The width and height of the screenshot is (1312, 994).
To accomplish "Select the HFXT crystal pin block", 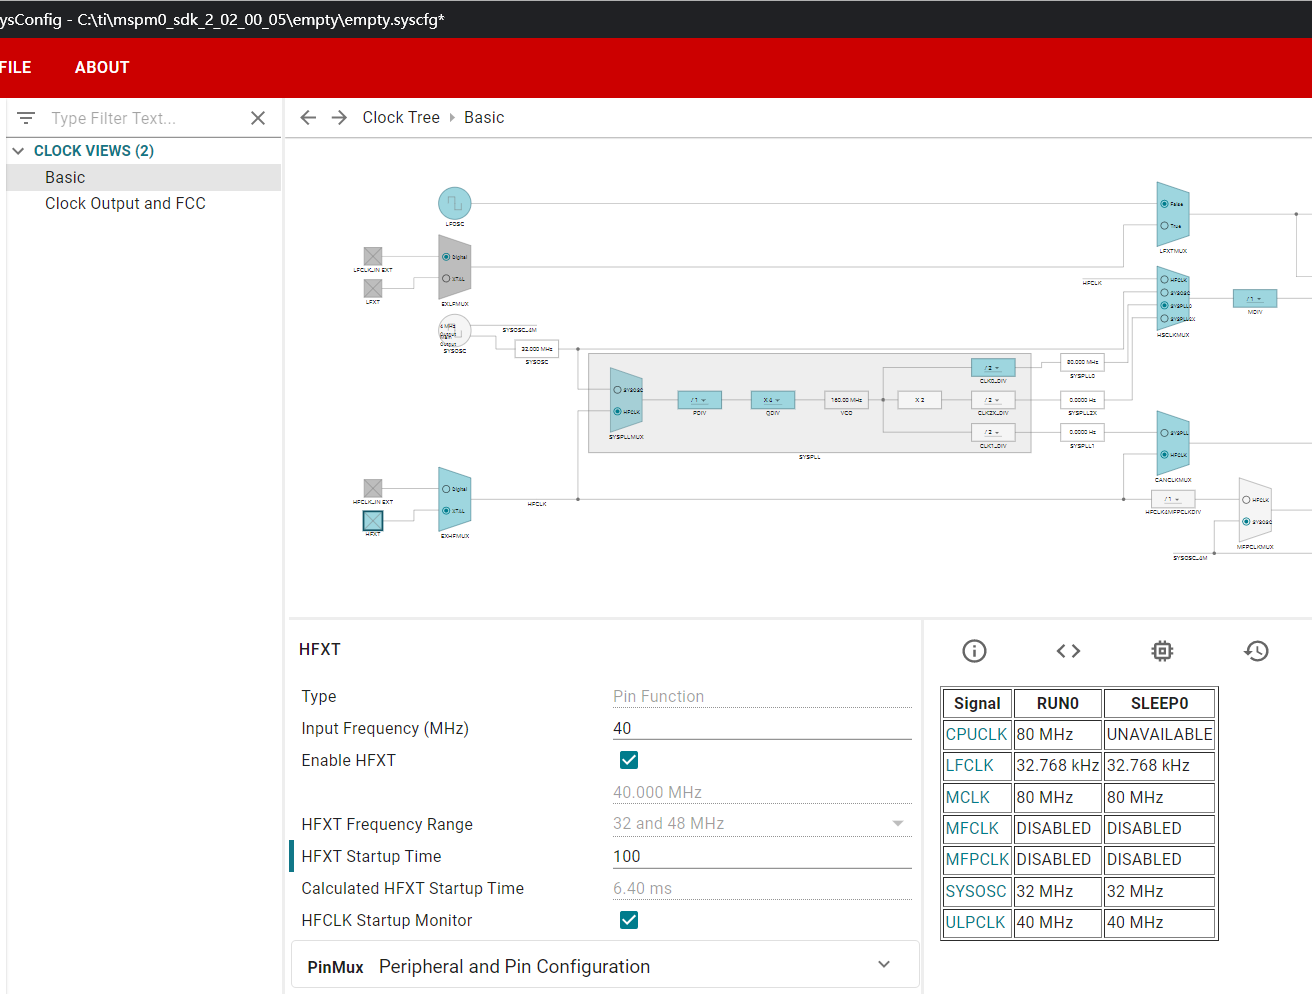I will (x=373, y=520).
